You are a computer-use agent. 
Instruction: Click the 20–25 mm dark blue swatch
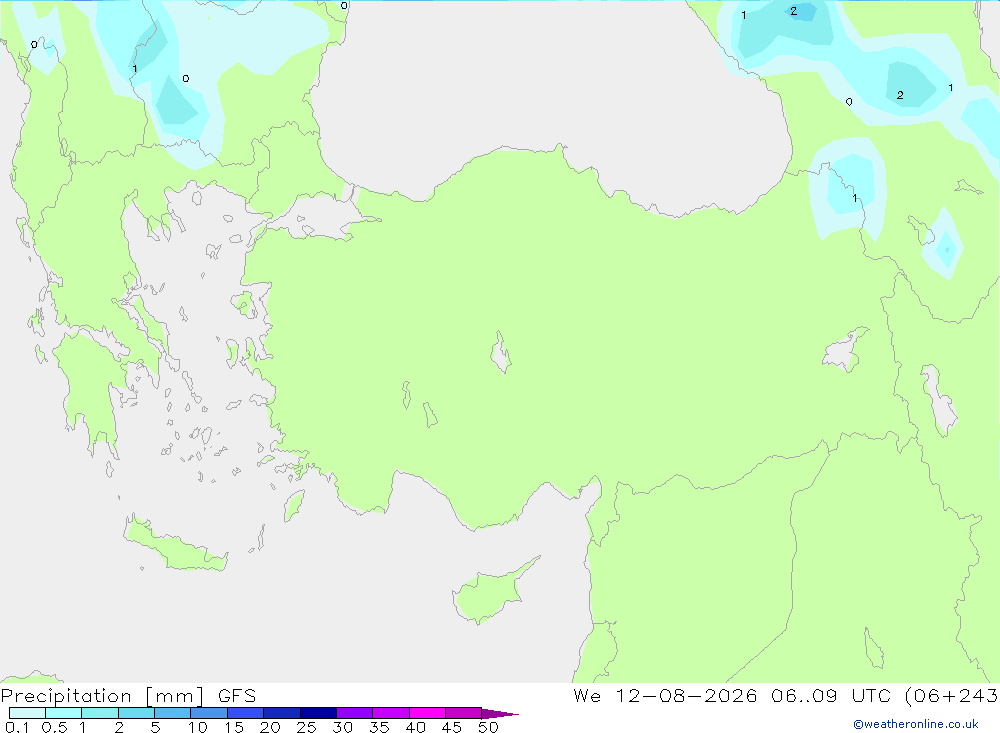(282, 713)
